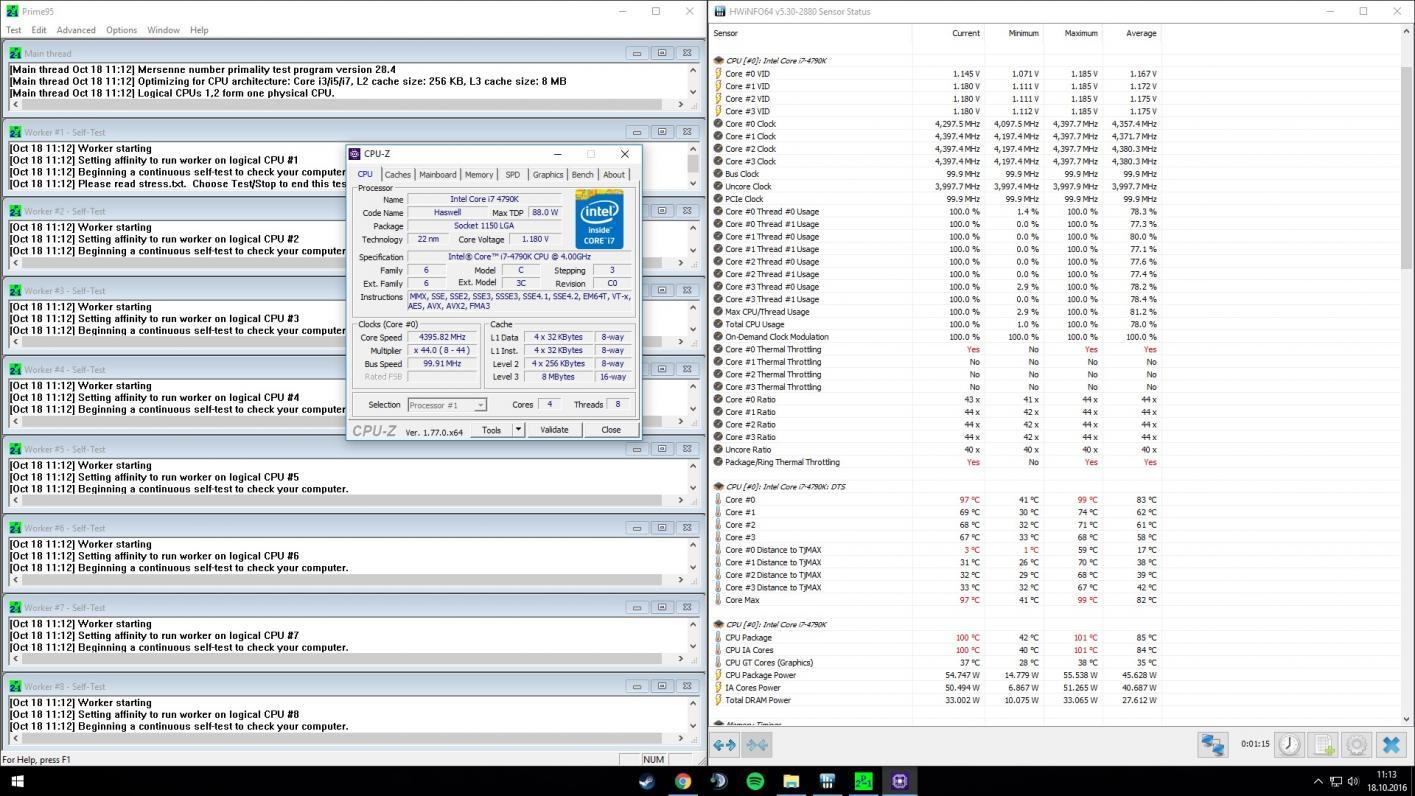This screenshot has width=1415, height=796.
Task: Switch to CPU-Z via purple taskbar icon
Action: point(899,781)
